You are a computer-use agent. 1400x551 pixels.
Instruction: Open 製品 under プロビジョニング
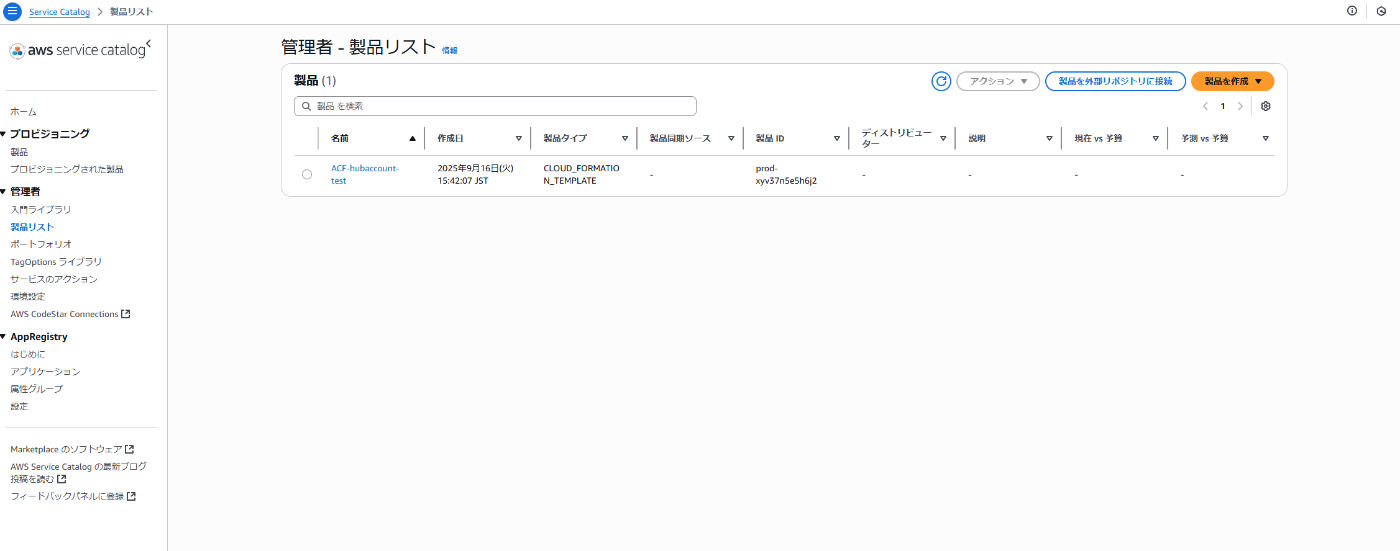pos(19,151)
